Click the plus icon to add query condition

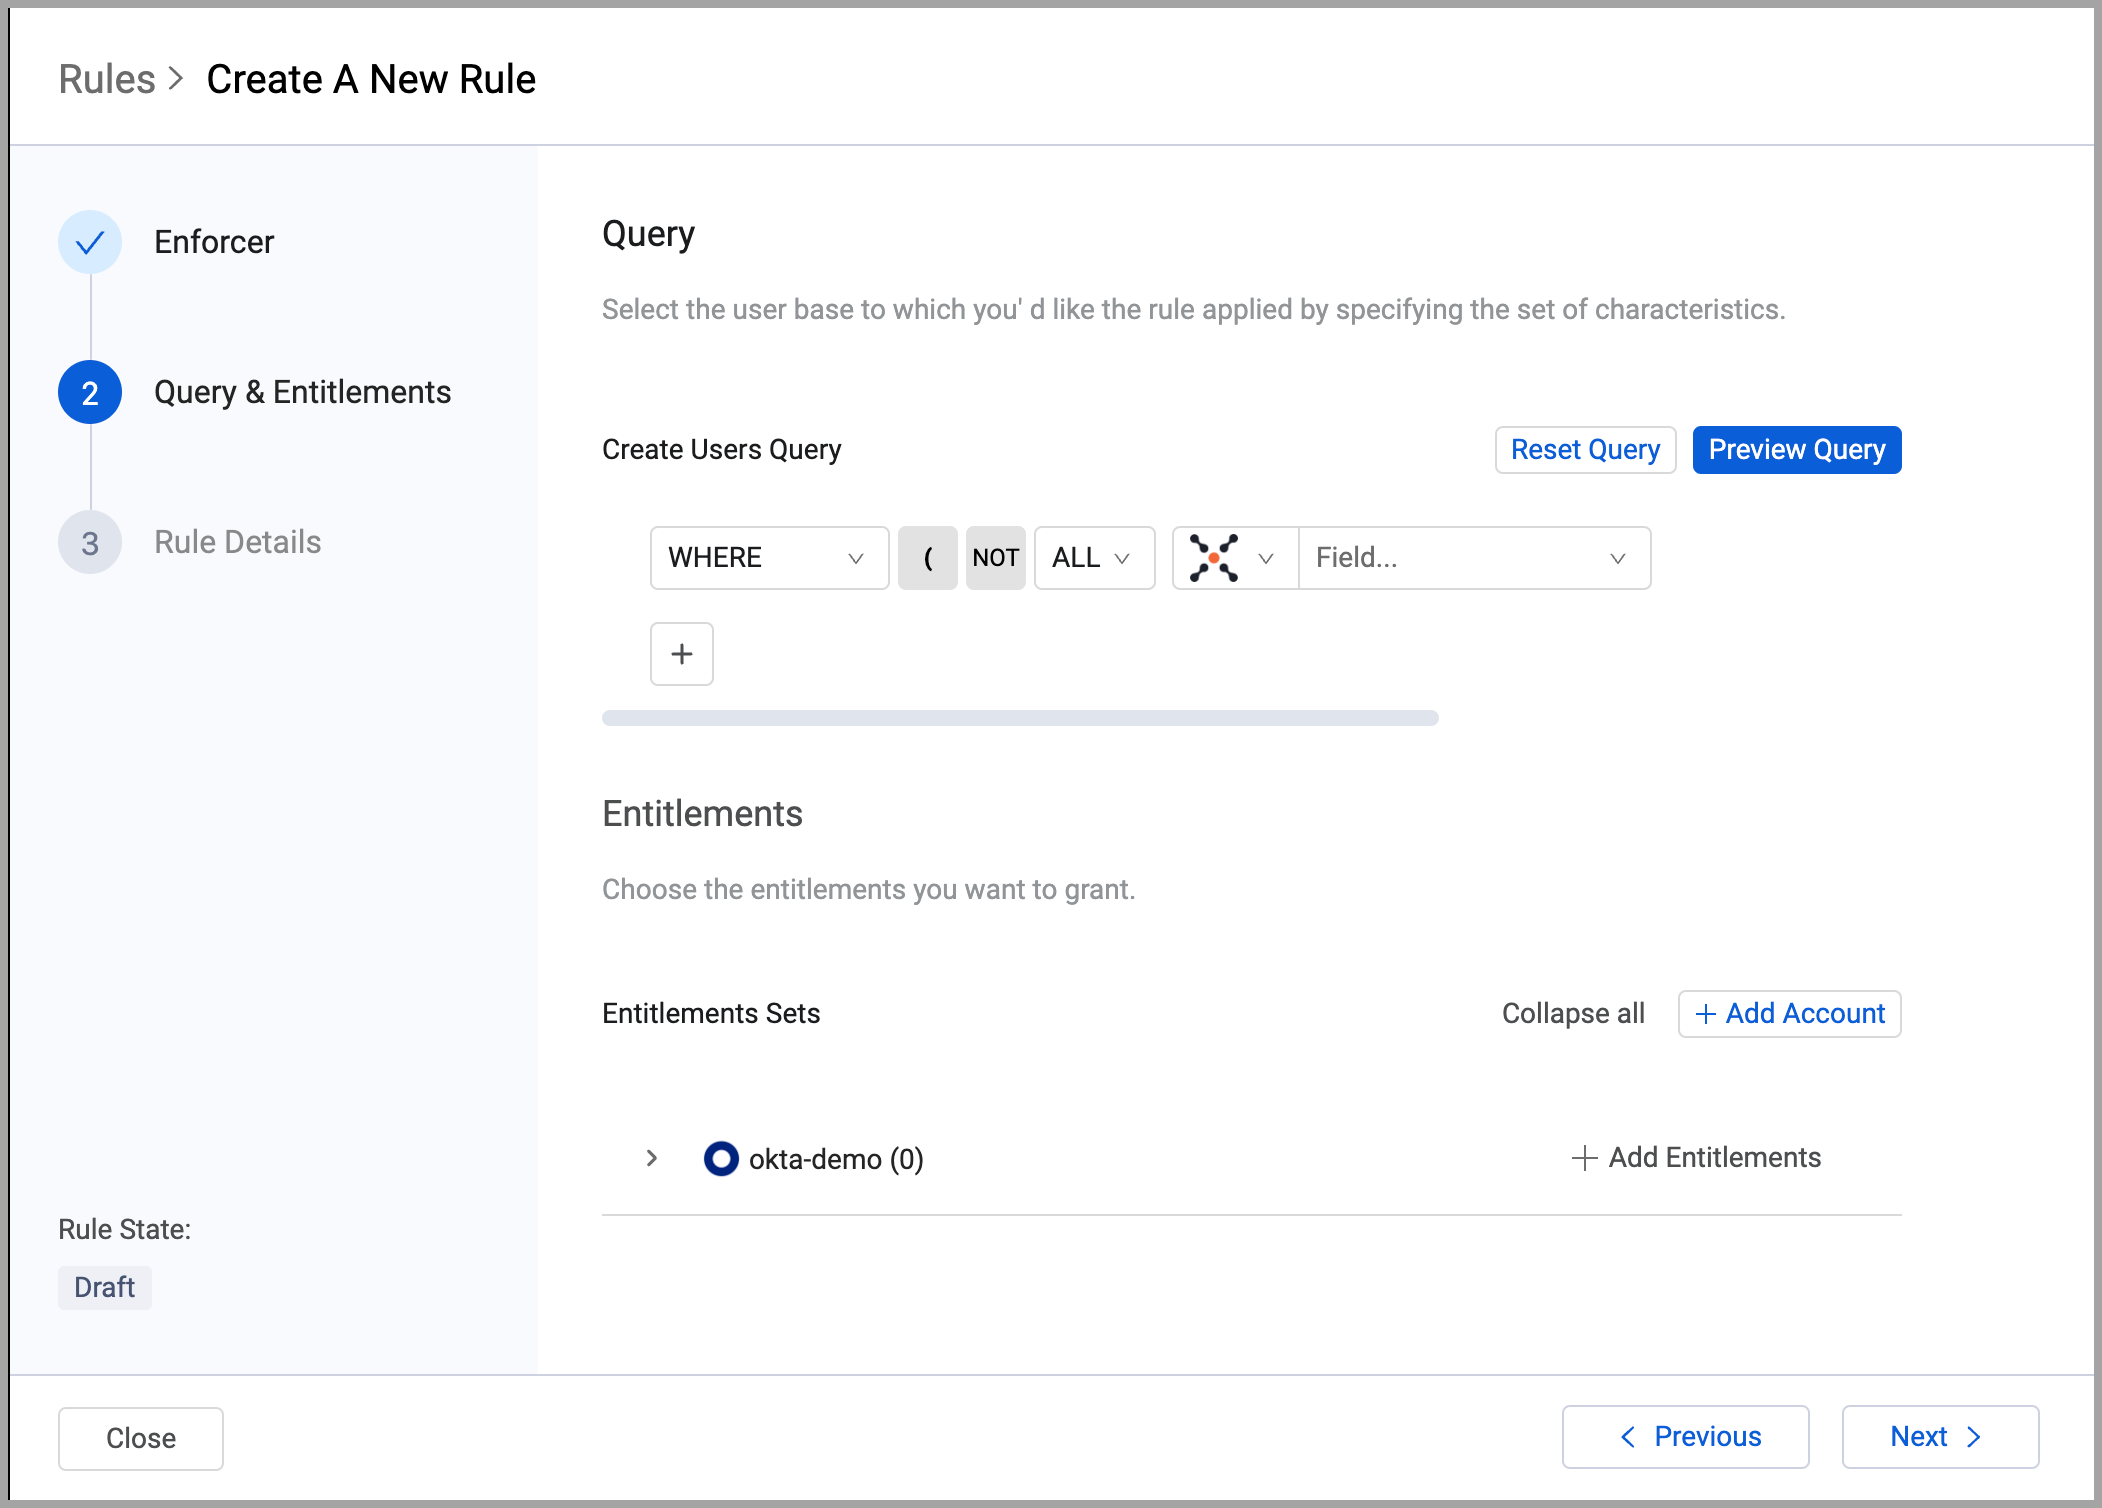point(681,654)
